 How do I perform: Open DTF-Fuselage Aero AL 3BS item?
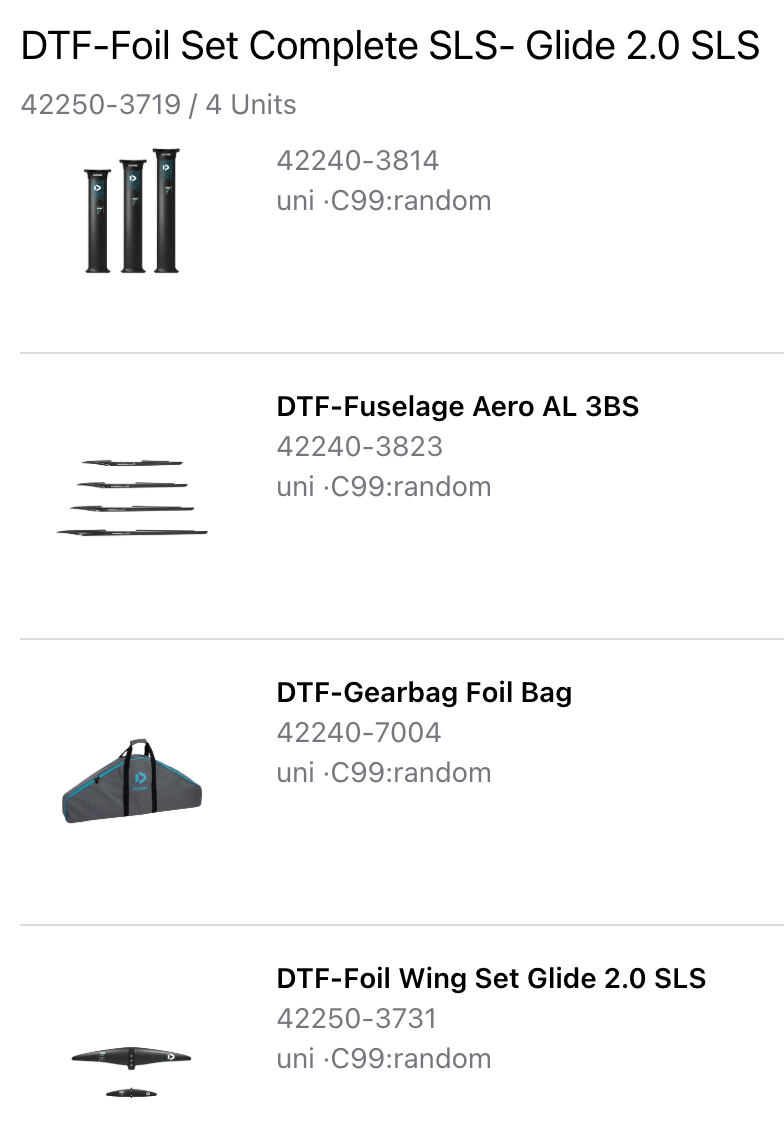pos(457,406)
